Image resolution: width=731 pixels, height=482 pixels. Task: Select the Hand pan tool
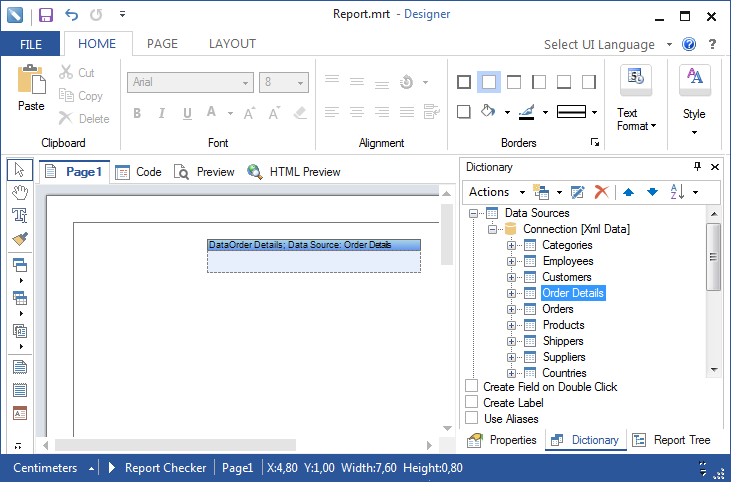coord(19,192)
